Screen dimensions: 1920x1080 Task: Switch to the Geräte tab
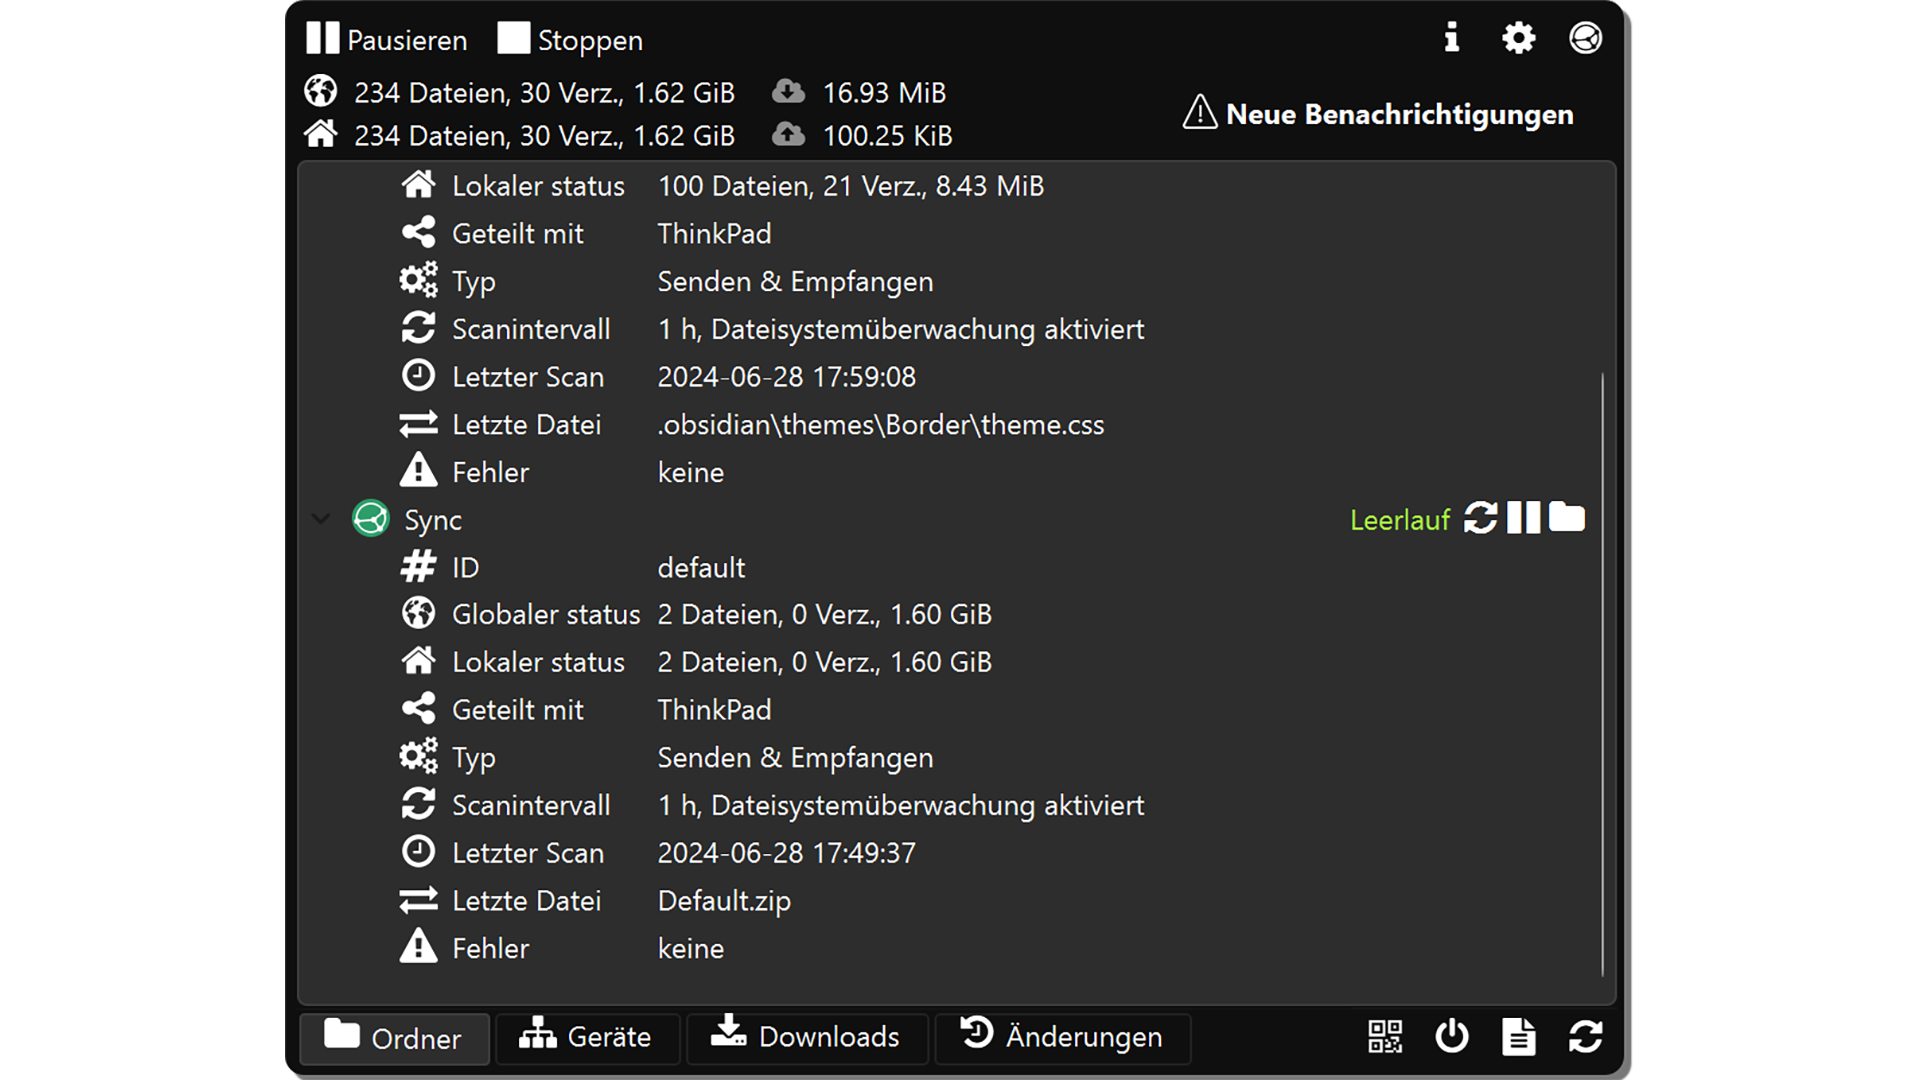[x=586, y=1037]
